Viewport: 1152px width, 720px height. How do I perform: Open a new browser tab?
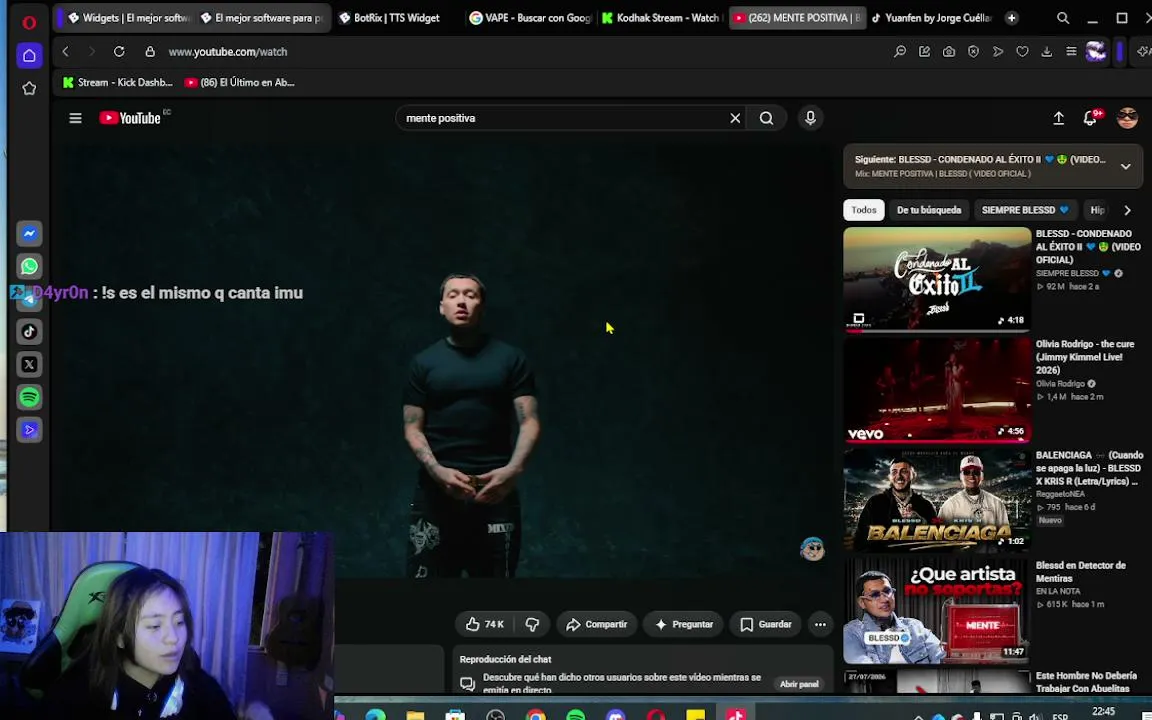click(x=1012, y=18)
